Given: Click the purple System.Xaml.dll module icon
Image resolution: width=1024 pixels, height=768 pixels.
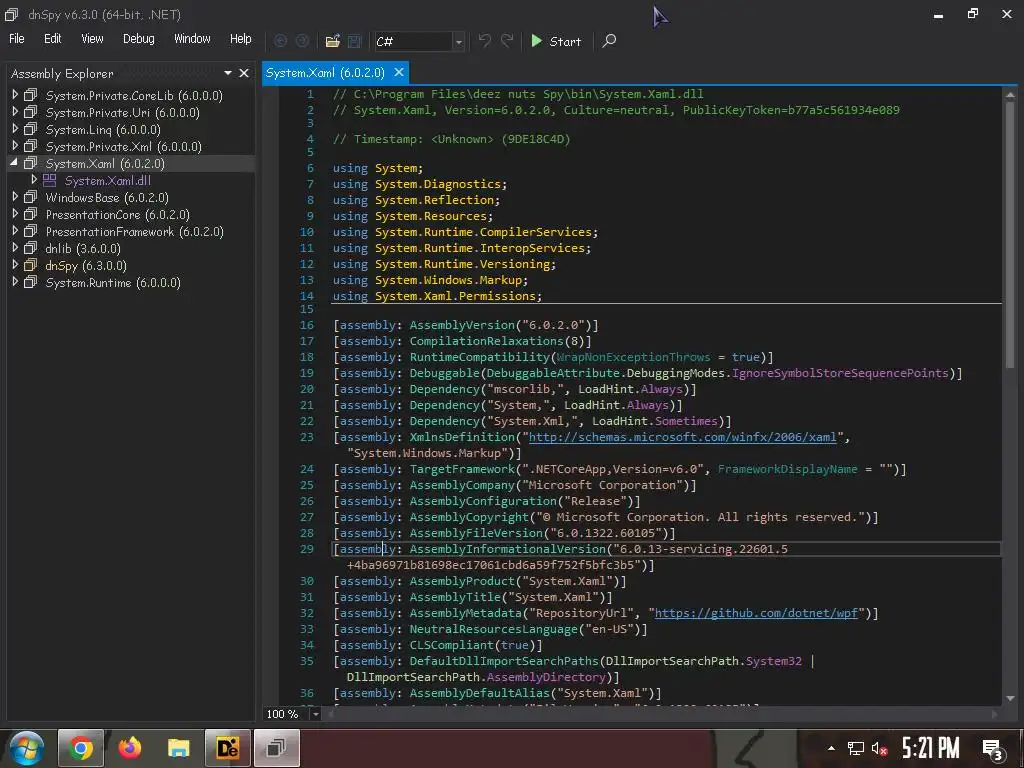Looking at the screenshot, I should [x=50, y=180].
